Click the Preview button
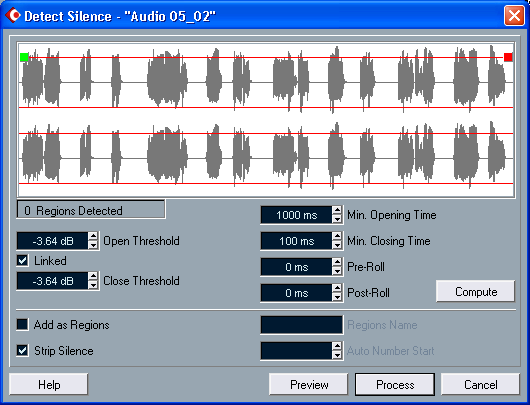 coord(309,384)
